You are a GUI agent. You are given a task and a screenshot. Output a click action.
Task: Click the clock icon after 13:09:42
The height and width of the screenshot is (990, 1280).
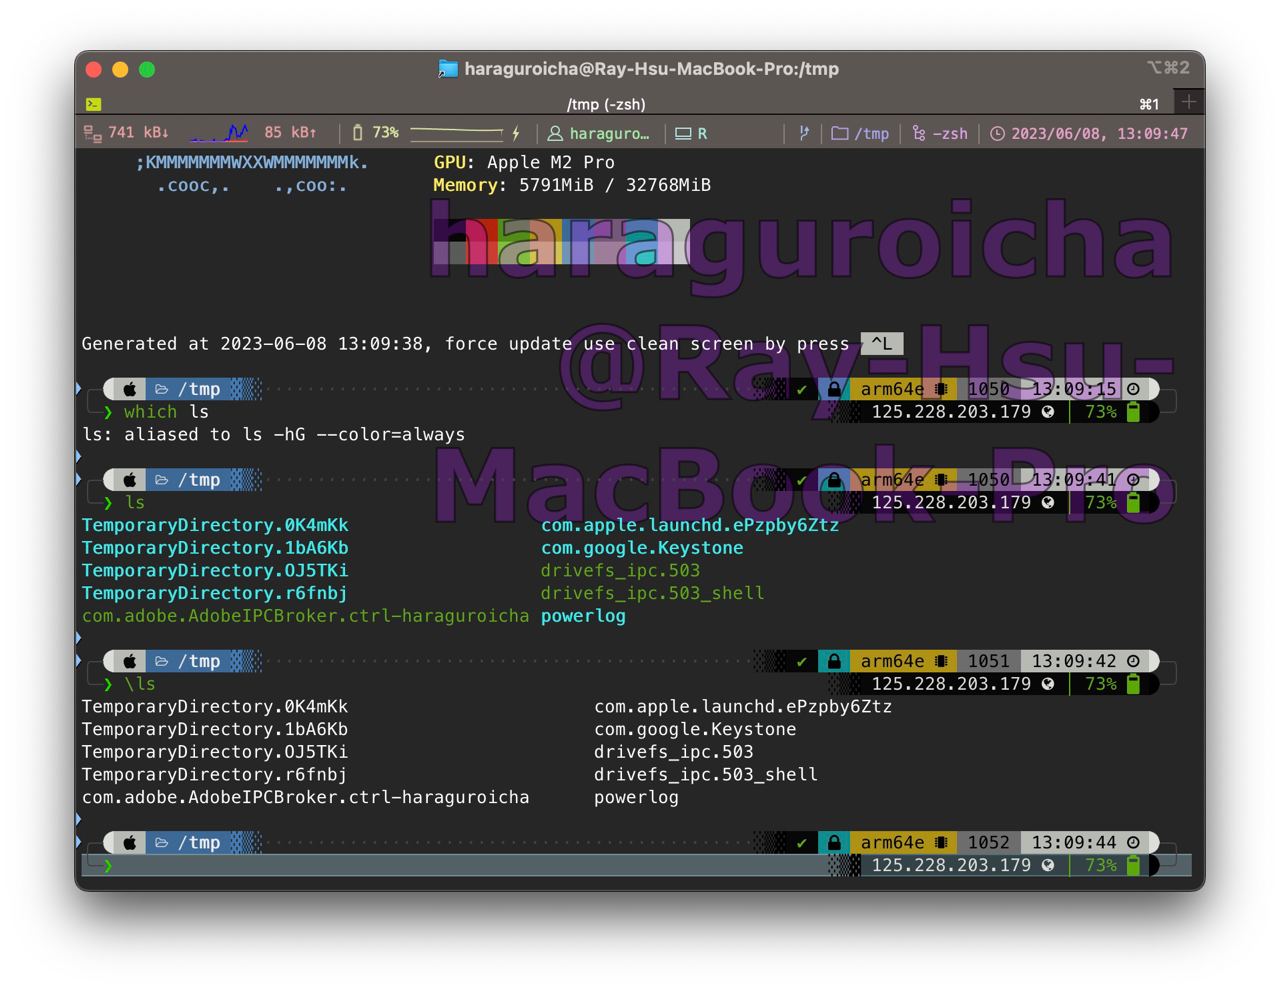point(1133,661)
